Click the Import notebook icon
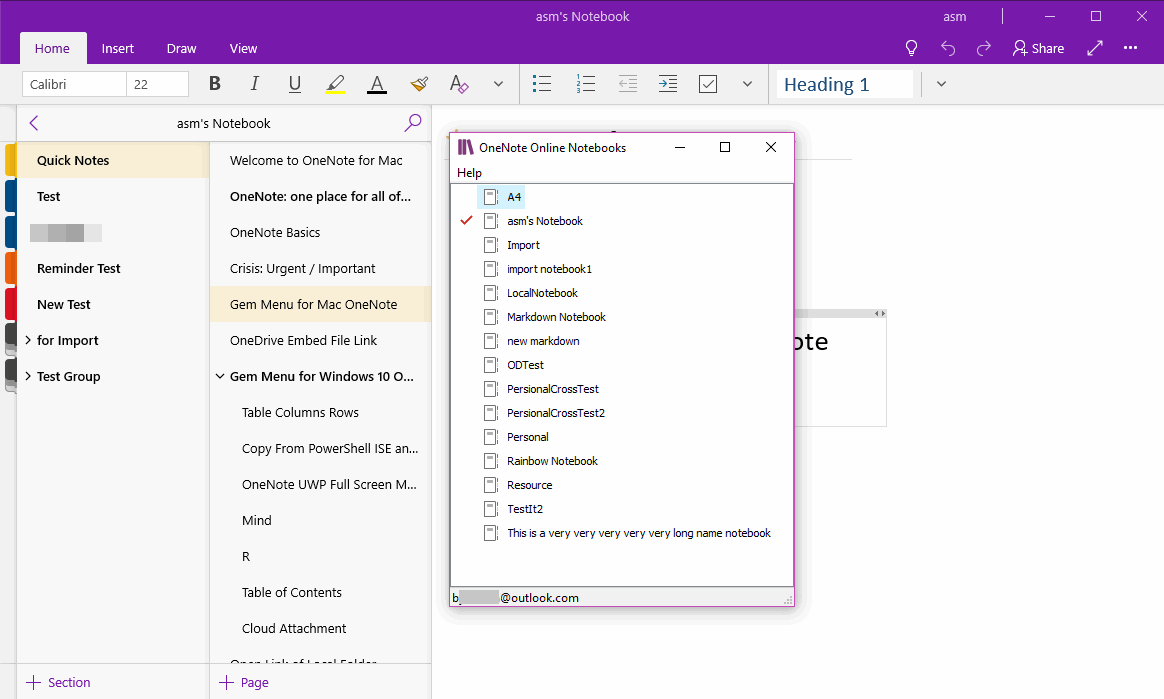The image size is (1164, 699). coord(491,245)
